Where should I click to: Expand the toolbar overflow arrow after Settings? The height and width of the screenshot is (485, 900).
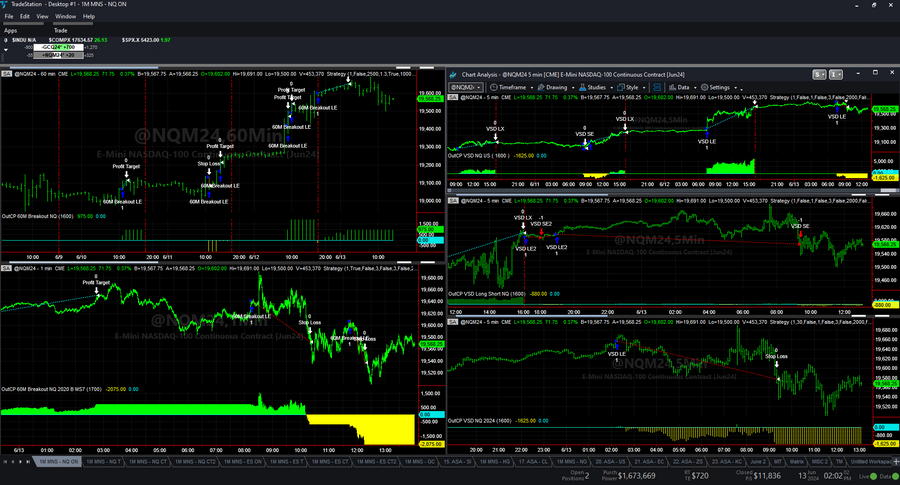(x=742, y=88)
